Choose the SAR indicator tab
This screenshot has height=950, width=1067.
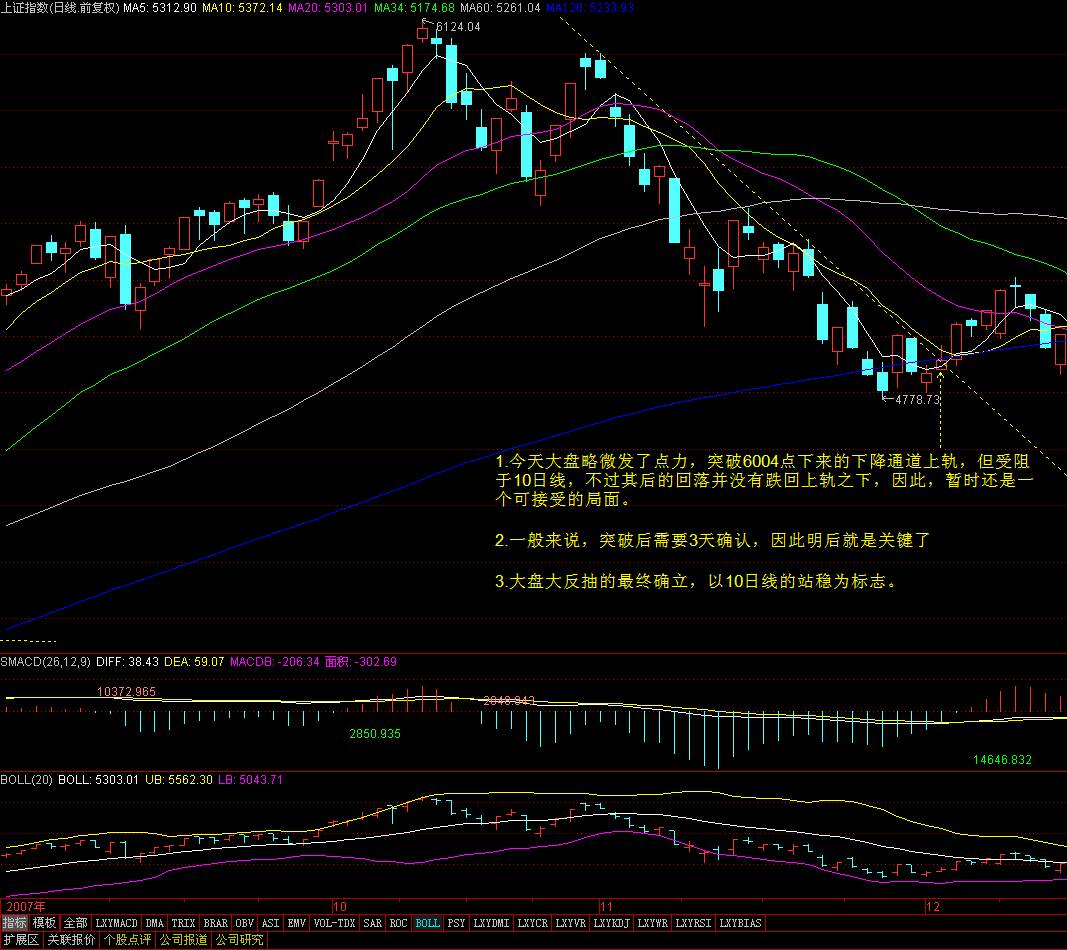pyautogui.click(x=372, y=923)
